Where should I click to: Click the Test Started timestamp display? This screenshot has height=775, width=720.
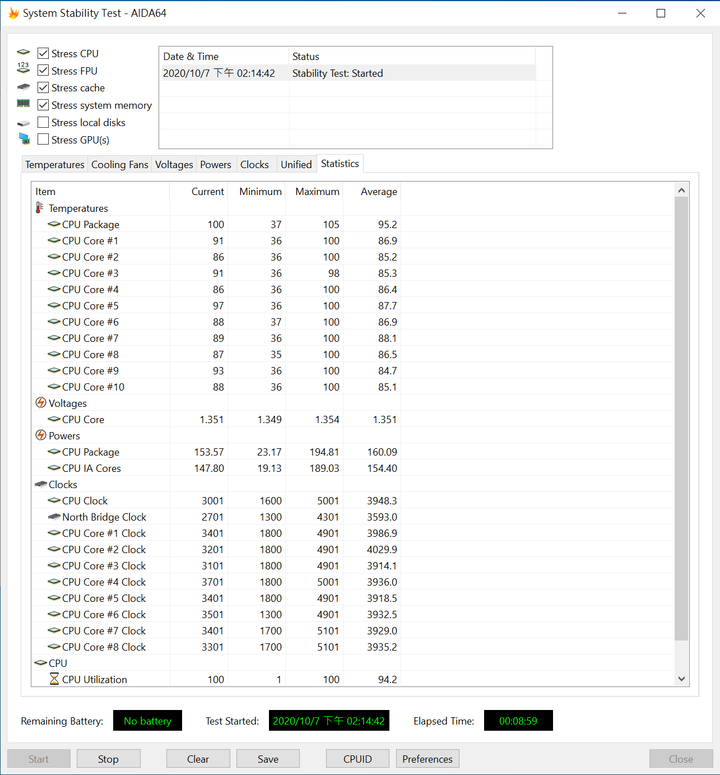(x=329, y=721)
